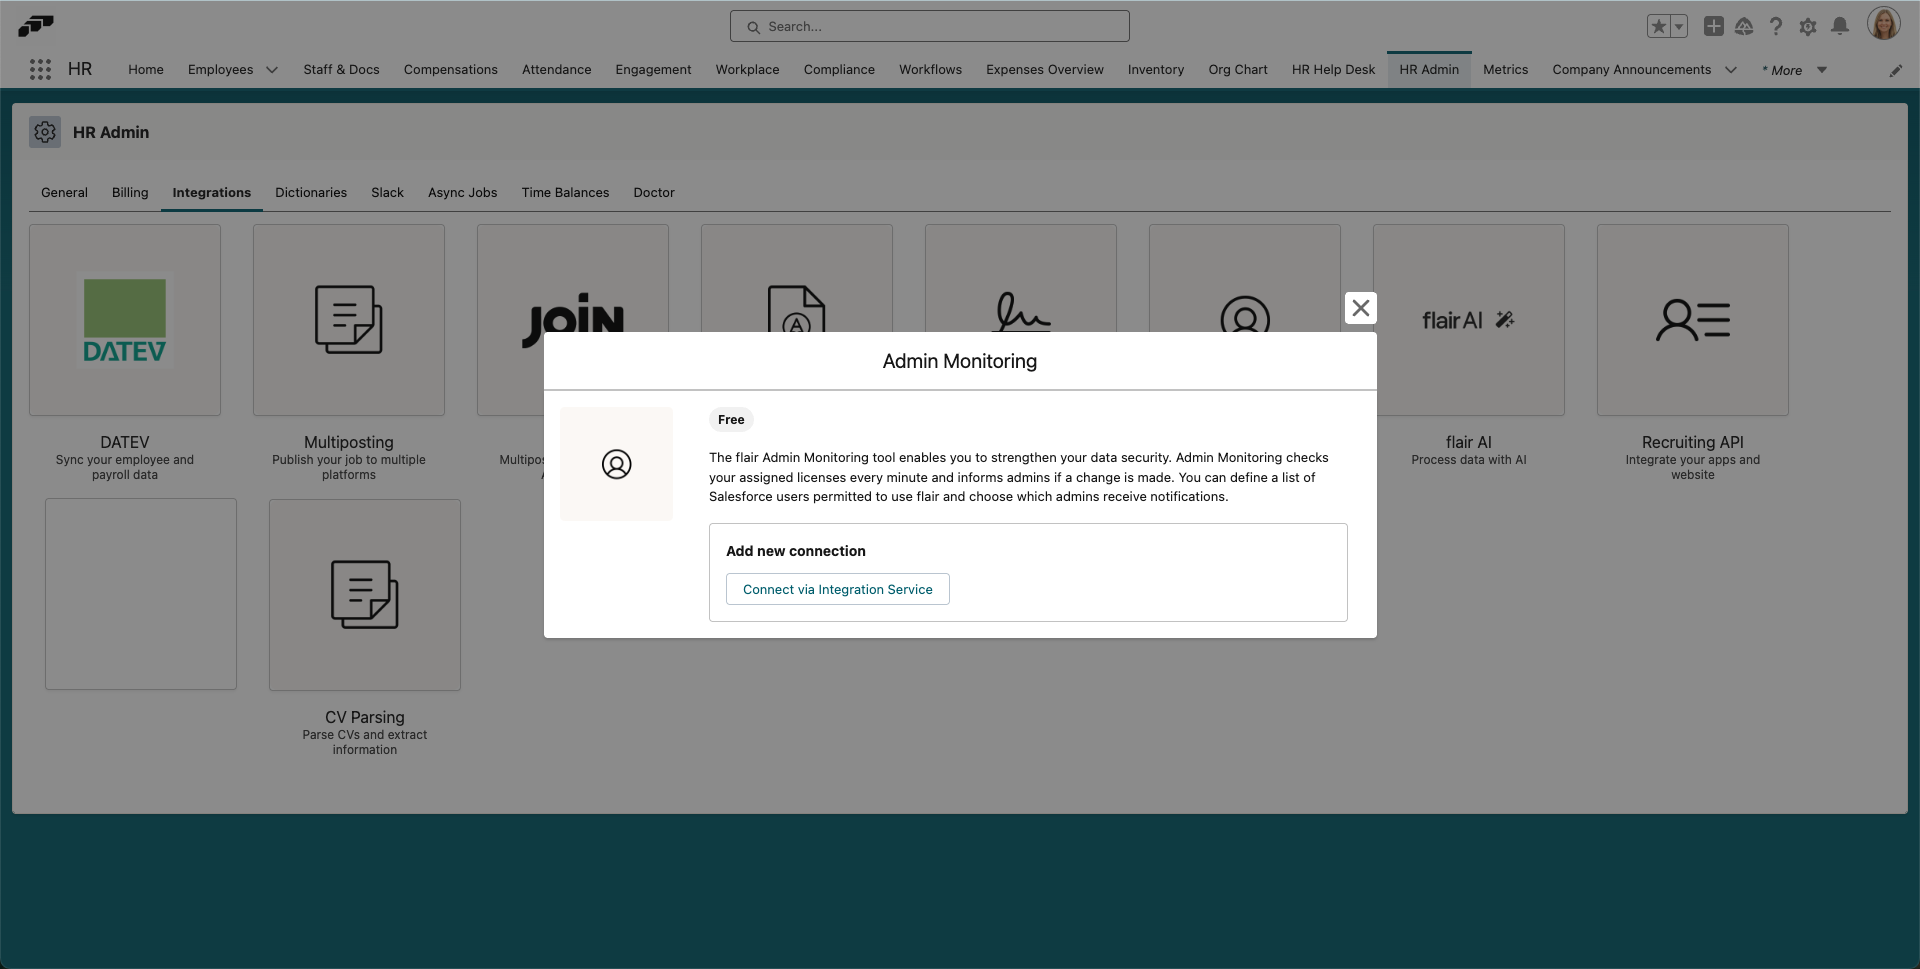Open the Org Chart navigation item
The image size is (1920, 969).
(1237, 70)
